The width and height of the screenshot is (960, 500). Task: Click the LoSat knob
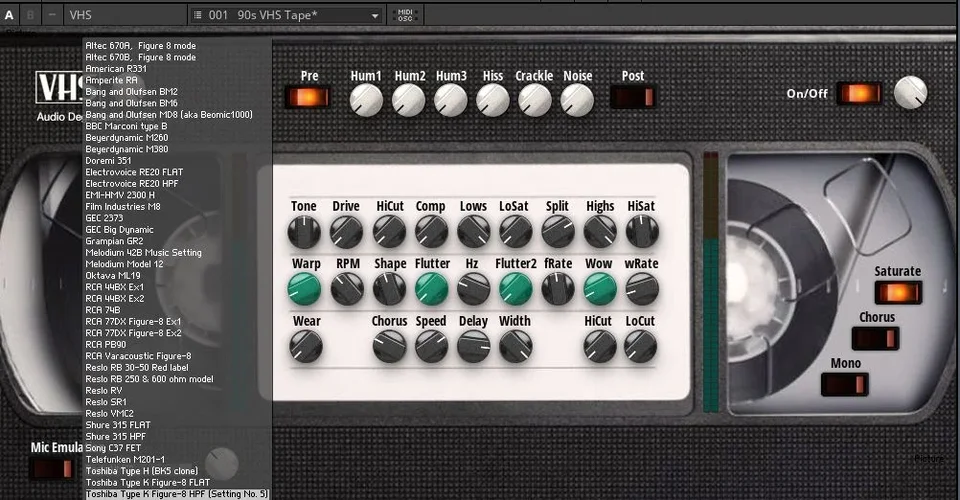pos(516,232)
